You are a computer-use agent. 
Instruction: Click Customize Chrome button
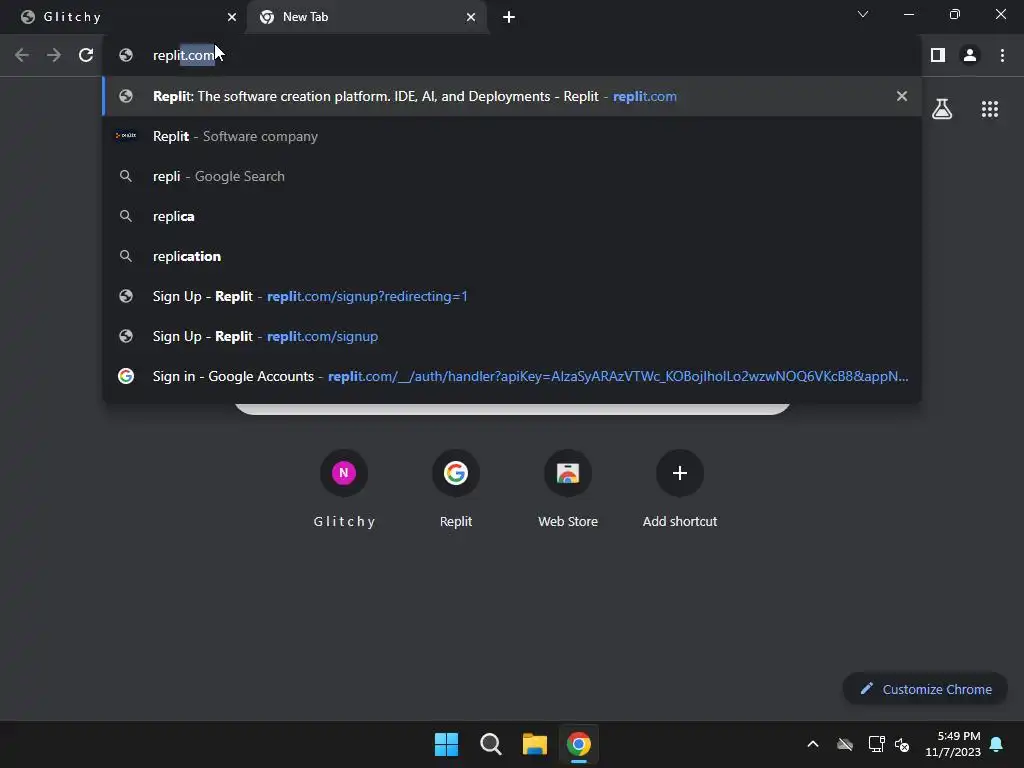pyautogui.click(x=925, y=689)
